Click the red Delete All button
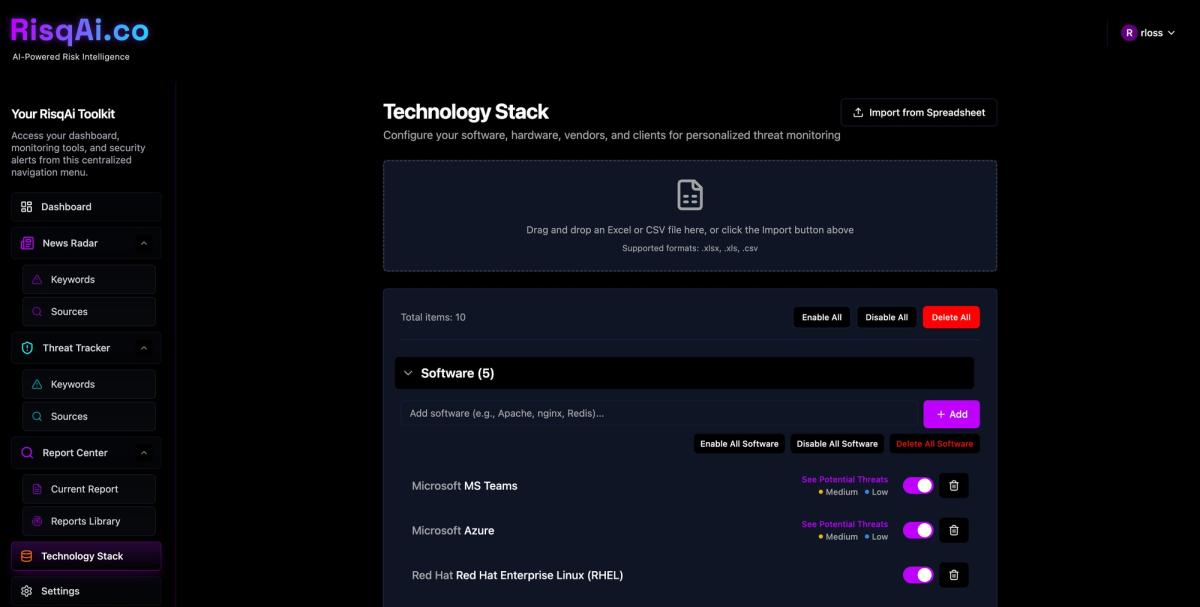 (951, 317)
